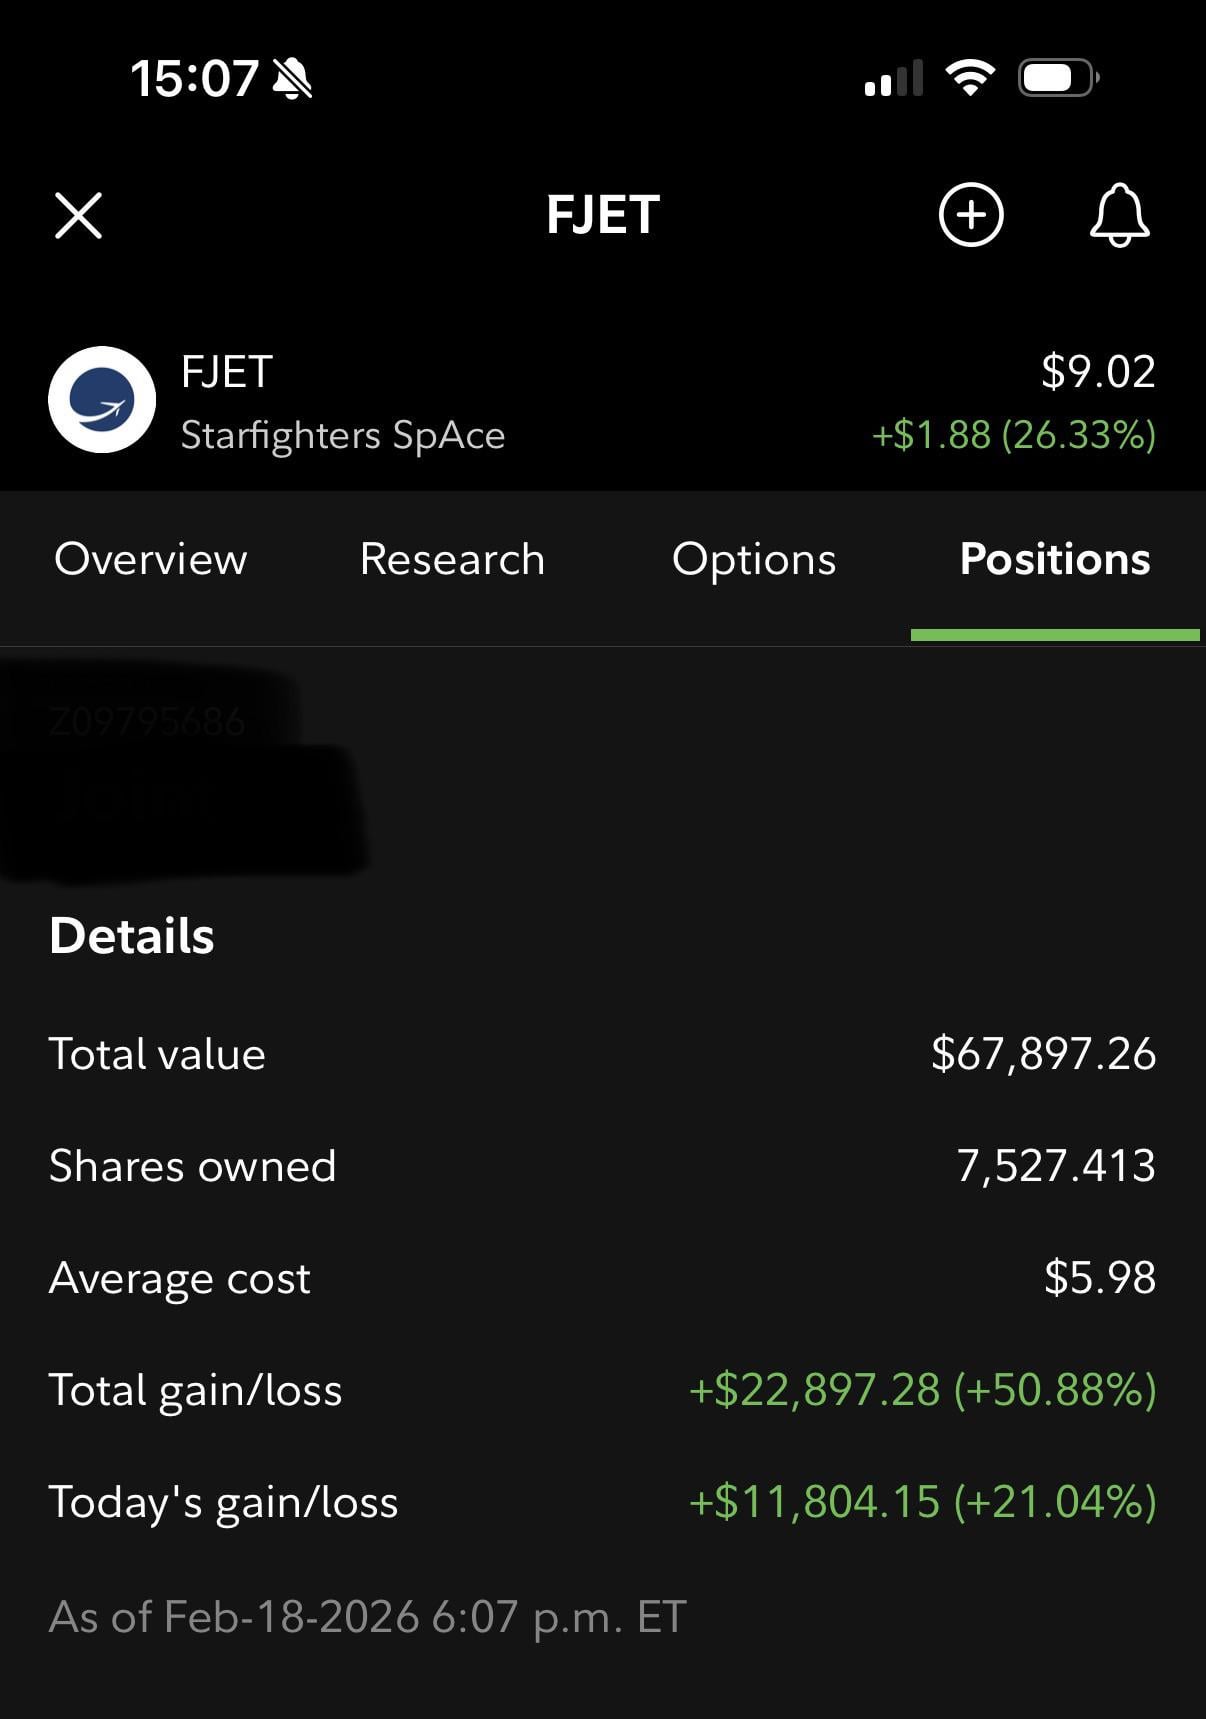The height and width of the screenshot is (1719, 1206).
Task: Tap the Wi-Fi status icon
Action: tap(969, 77)
